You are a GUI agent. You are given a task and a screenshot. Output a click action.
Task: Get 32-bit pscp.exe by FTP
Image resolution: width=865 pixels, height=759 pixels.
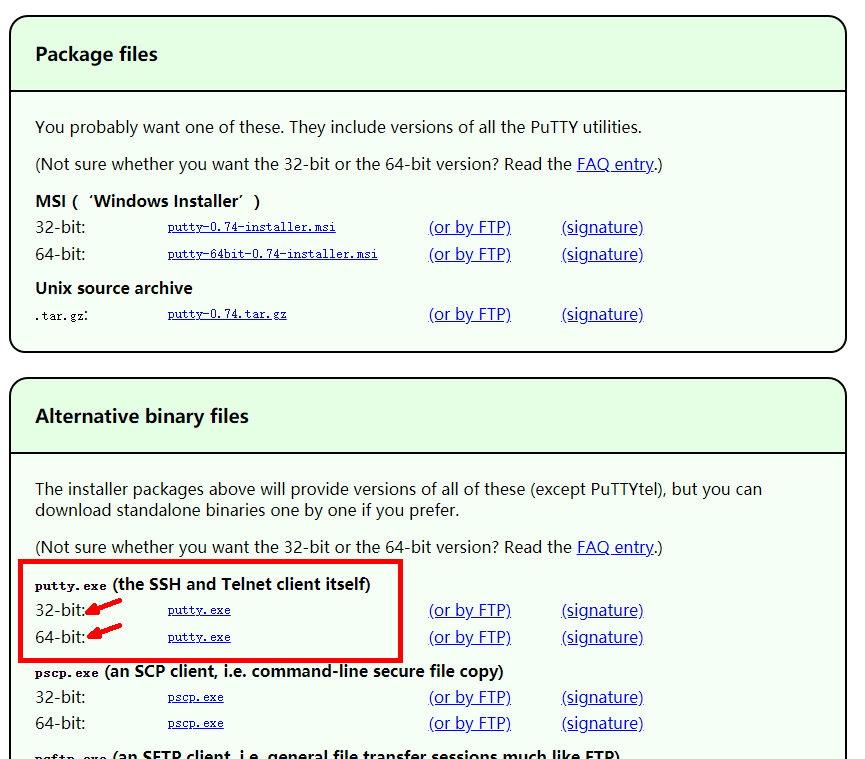pyautogui.click(x=470, y=697)
